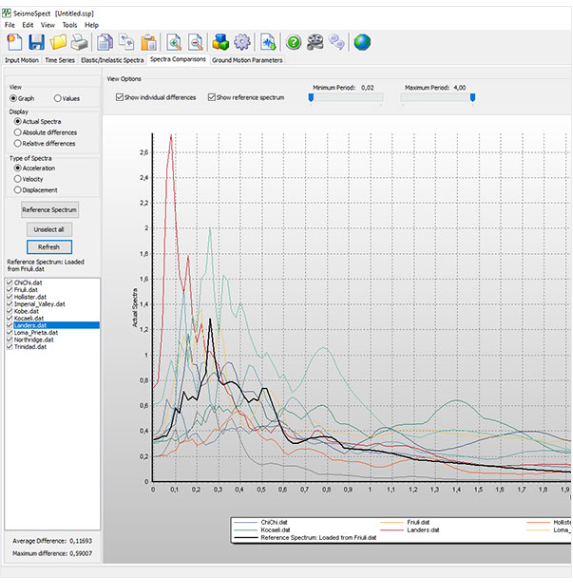Viewport: 573px width, 583px height.
Task: Click the New project icon
Action: (15, 42)
